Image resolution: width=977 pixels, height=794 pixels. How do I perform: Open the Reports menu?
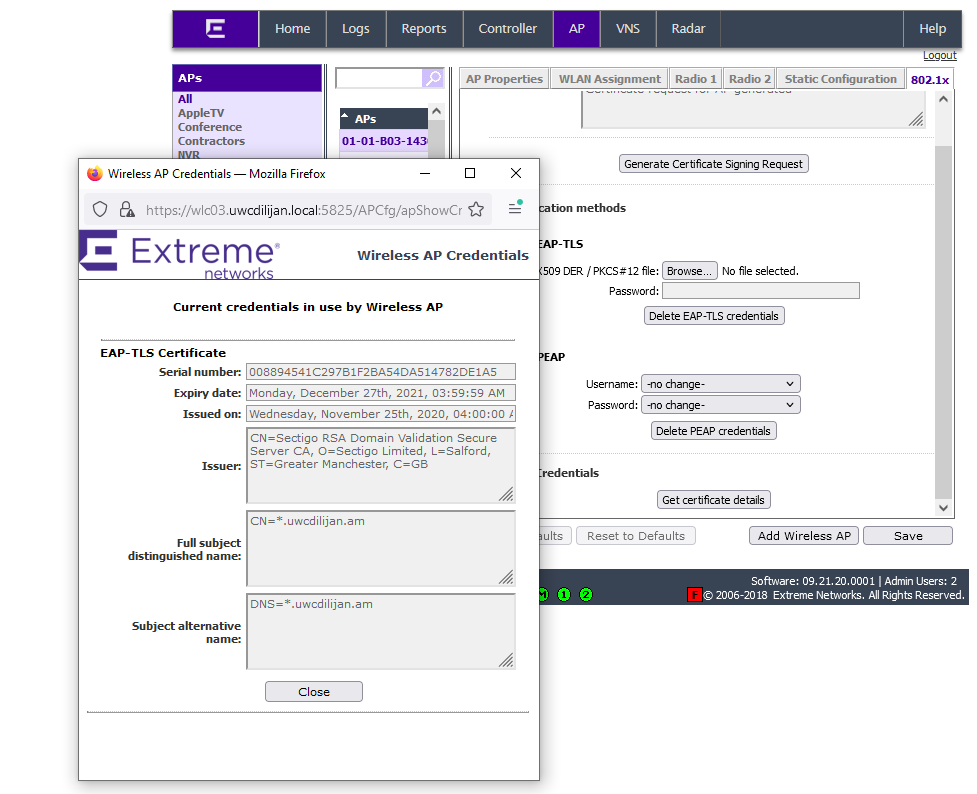424,29
